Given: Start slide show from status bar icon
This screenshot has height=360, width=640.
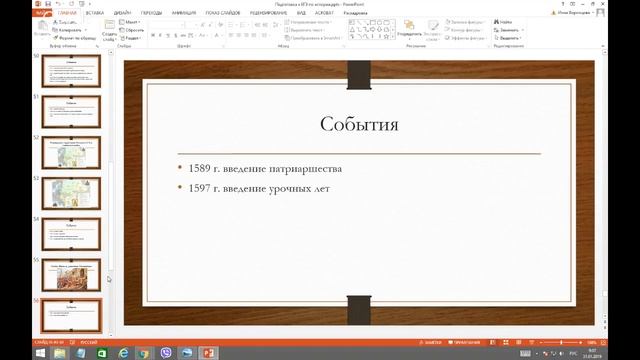Looking at the screenshot, I should coord(531,342).
